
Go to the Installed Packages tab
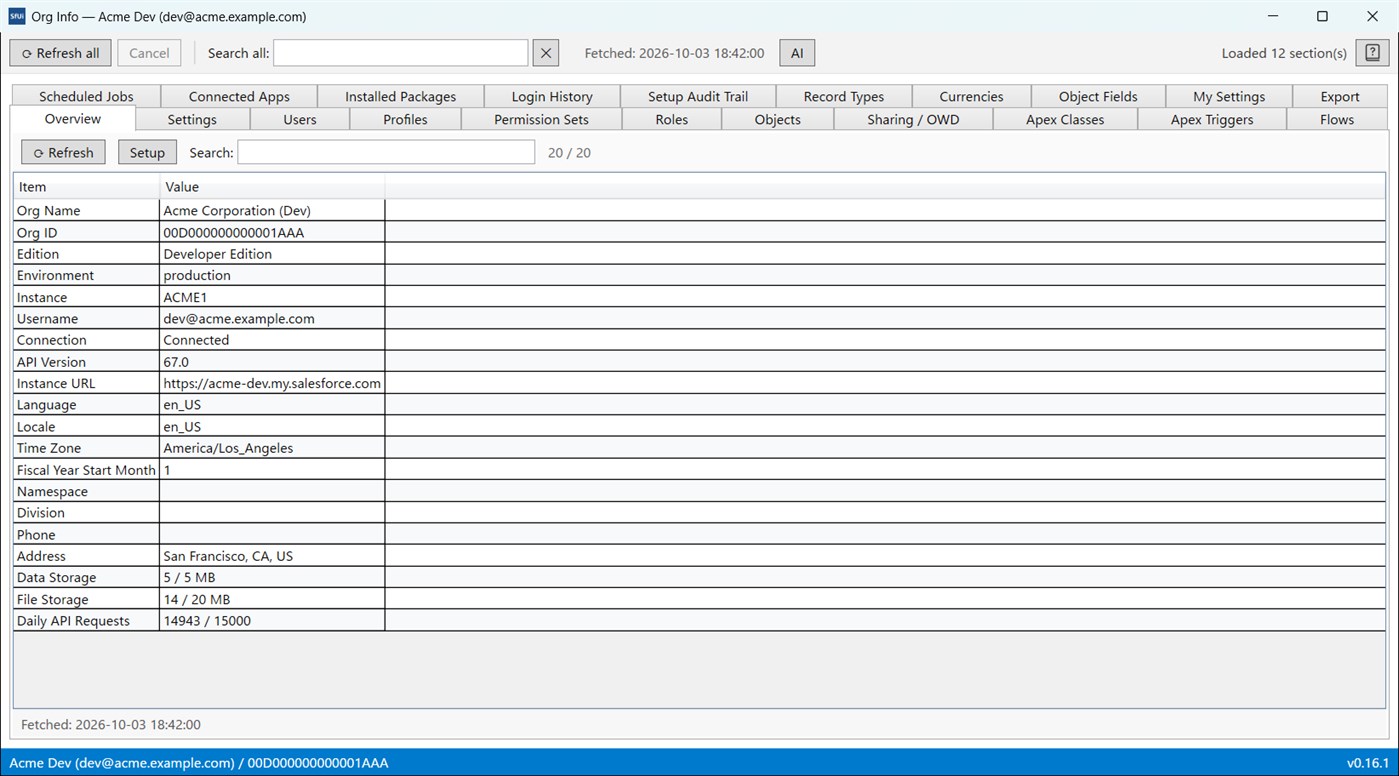(x=400, y=96)
